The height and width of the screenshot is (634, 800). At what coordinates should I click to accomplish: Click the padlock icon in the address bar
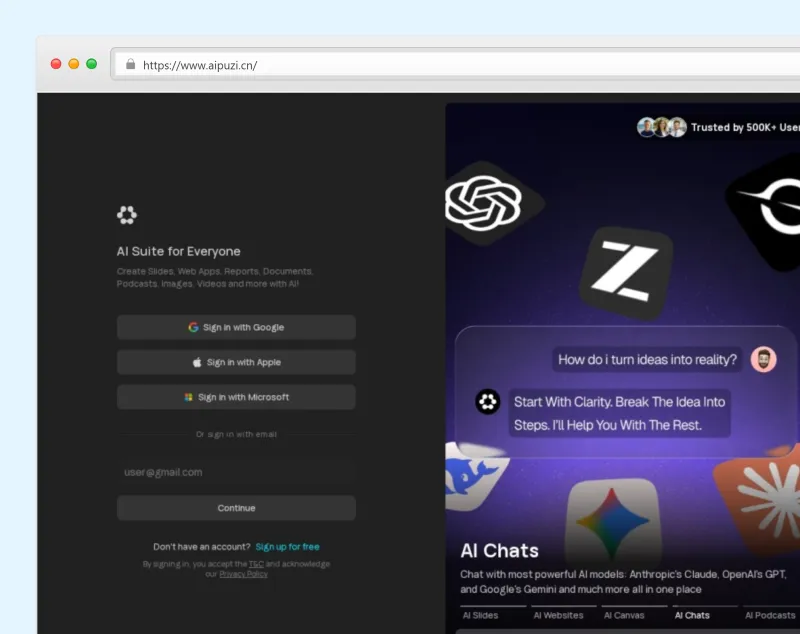(131, 64)
